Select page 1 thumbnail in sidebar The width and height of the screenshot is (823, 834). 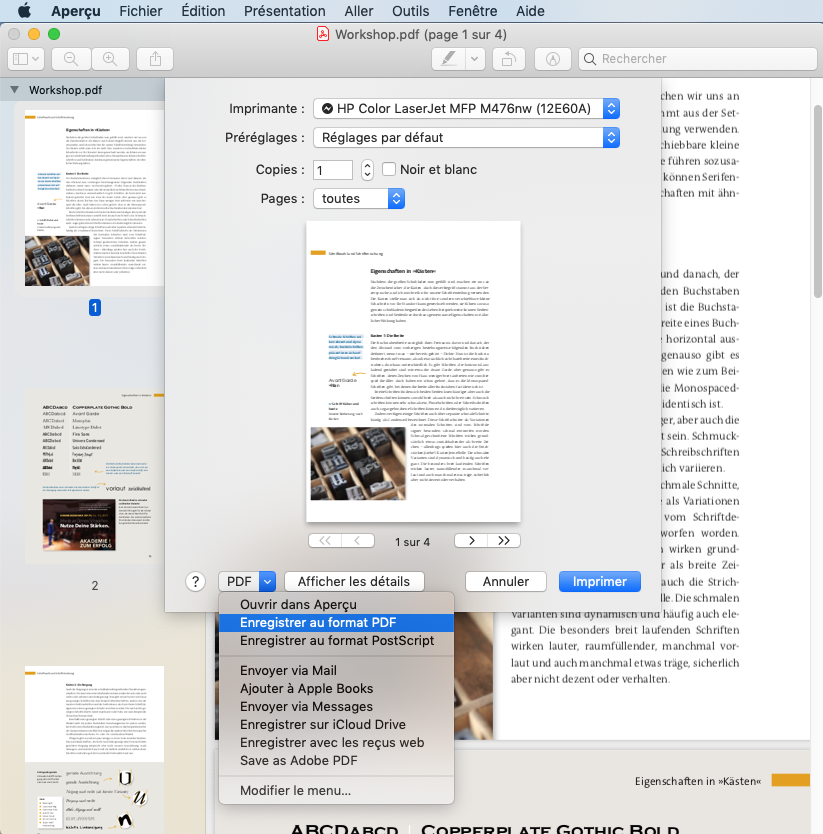click(x=94, y=198)
